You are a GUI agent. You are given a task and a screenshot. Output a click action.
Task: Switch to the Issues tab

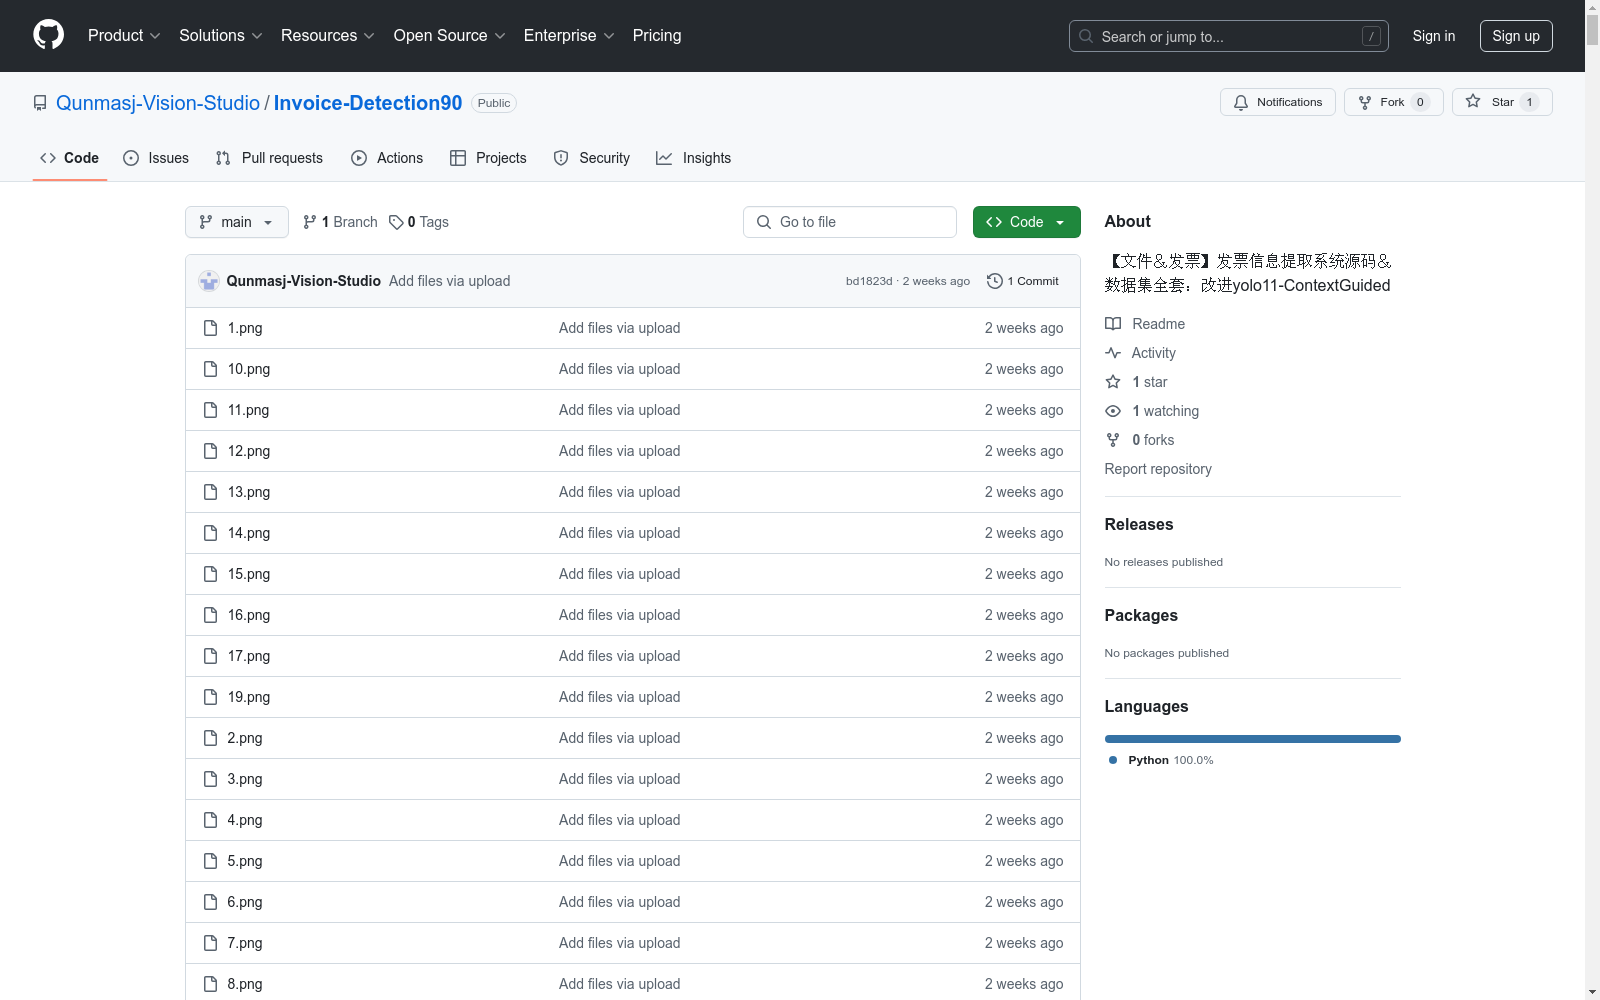tap(156, 158)
